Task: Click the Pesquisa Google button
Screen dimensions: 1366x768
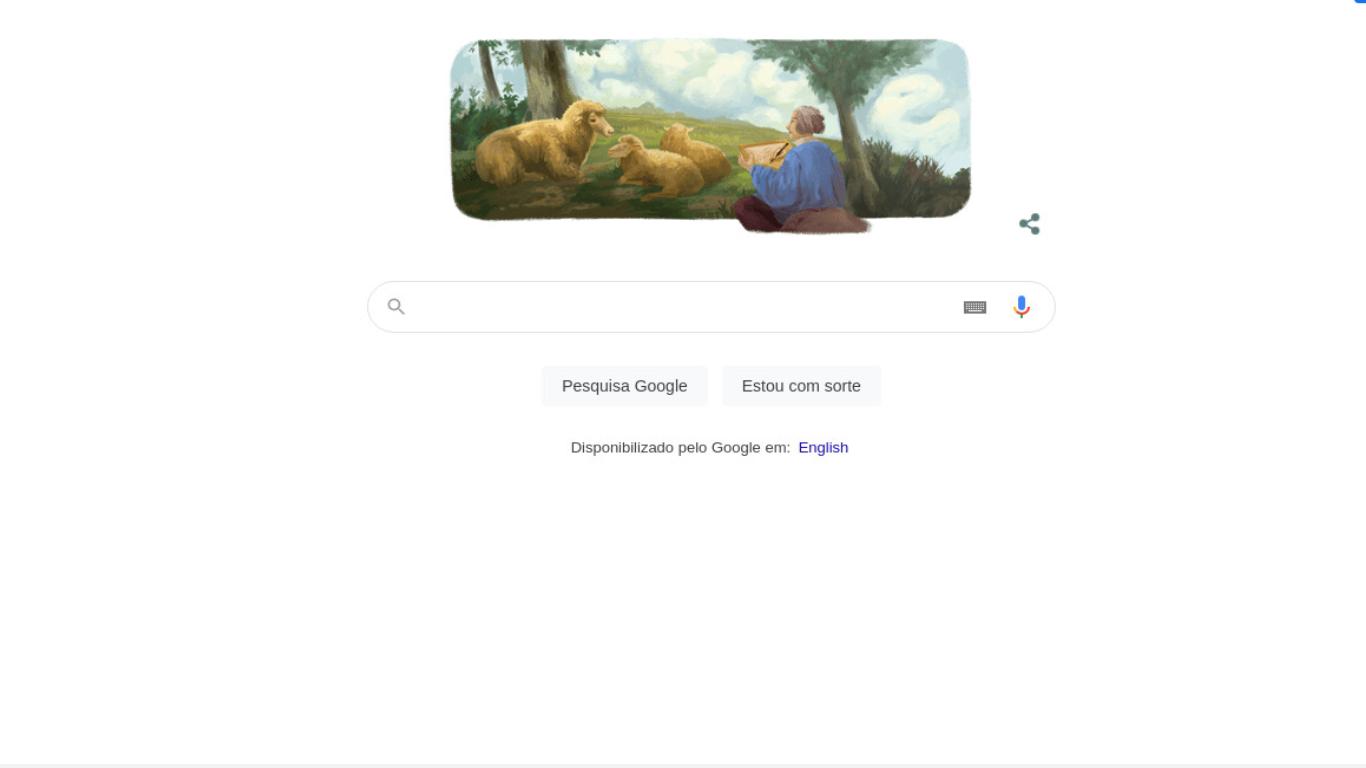Action: 625,386
